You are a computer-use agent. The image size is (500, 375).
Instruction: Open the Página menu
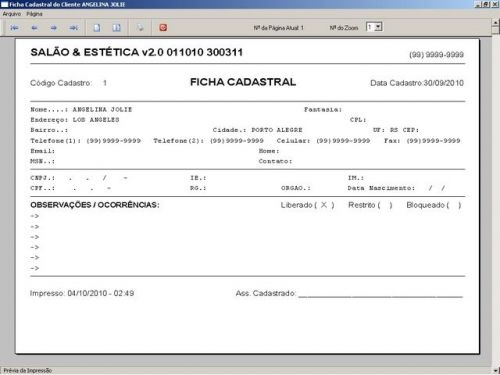[34, 14]
